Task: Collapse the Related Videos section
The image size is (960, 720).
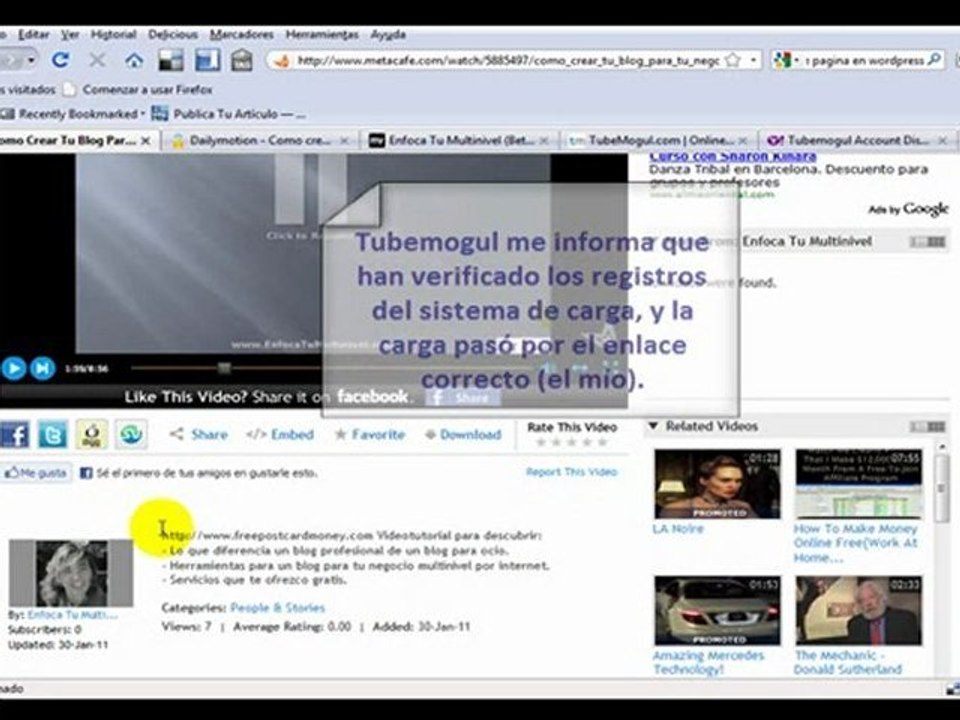Action: tap(653, 427)
